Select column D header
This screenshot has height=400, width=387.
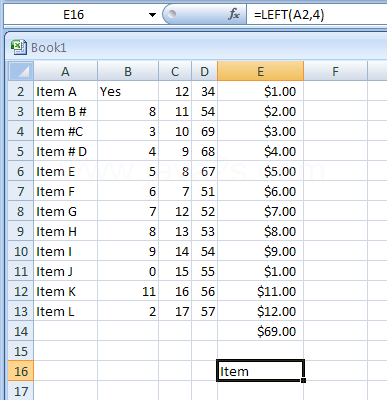click(204, 71)
